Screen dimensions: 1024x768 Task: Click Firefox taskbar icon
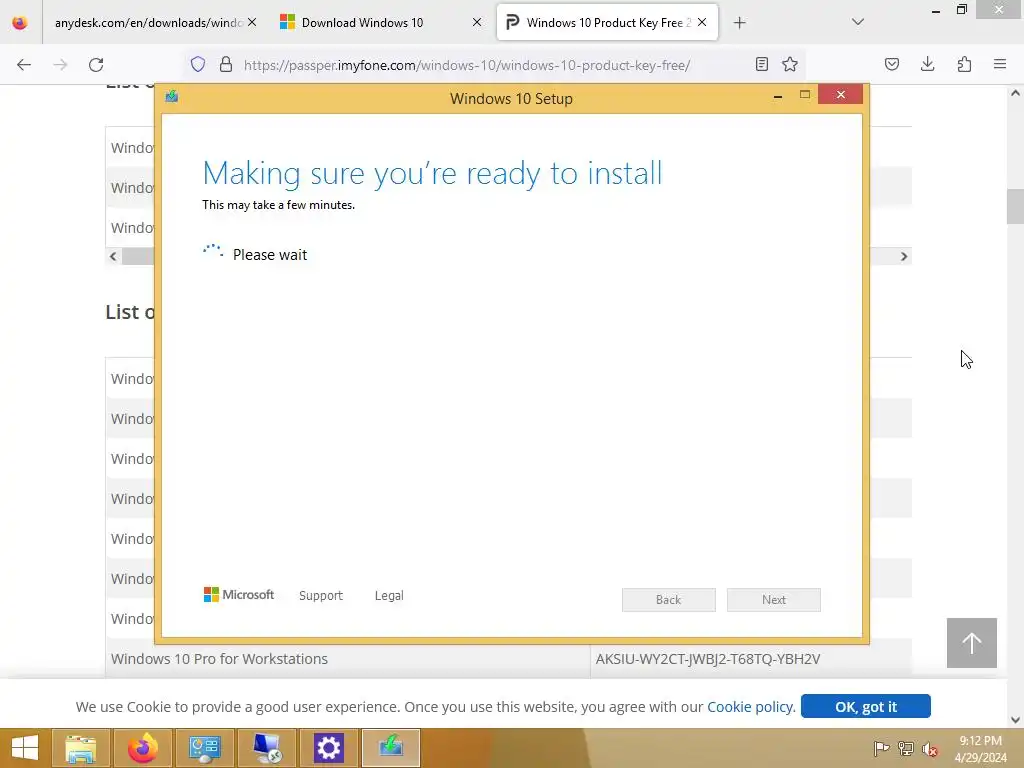[143, 748]
